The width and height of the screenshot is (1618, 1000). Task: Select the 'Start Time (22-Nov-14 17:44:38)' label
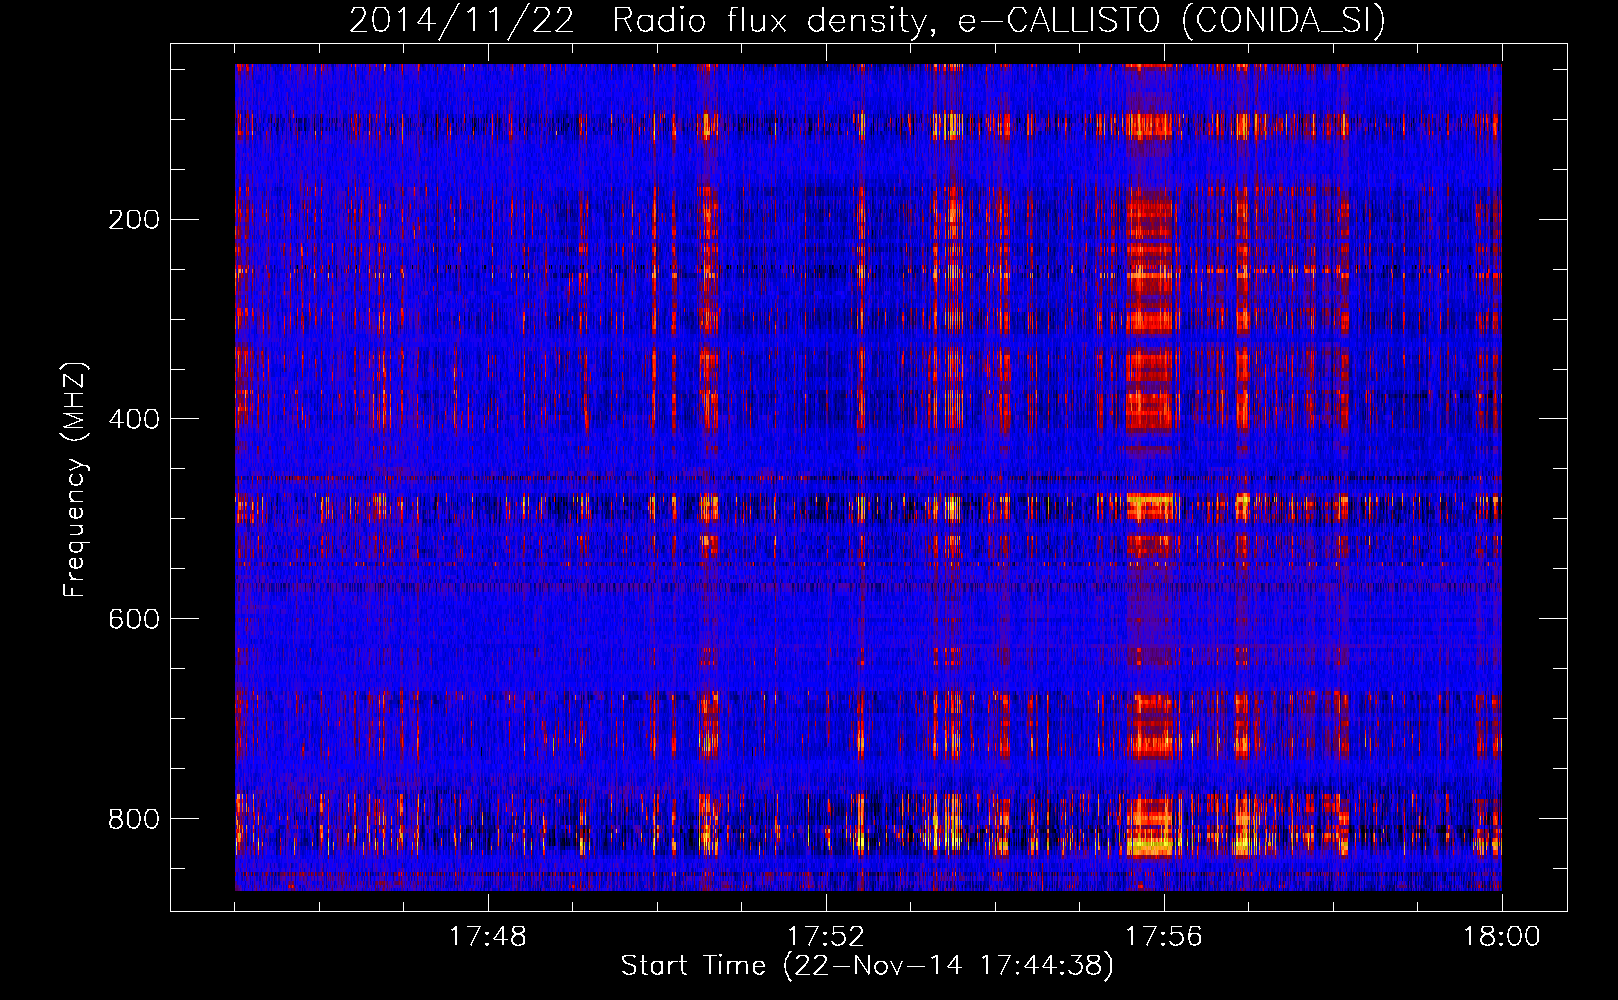(867, 966)
